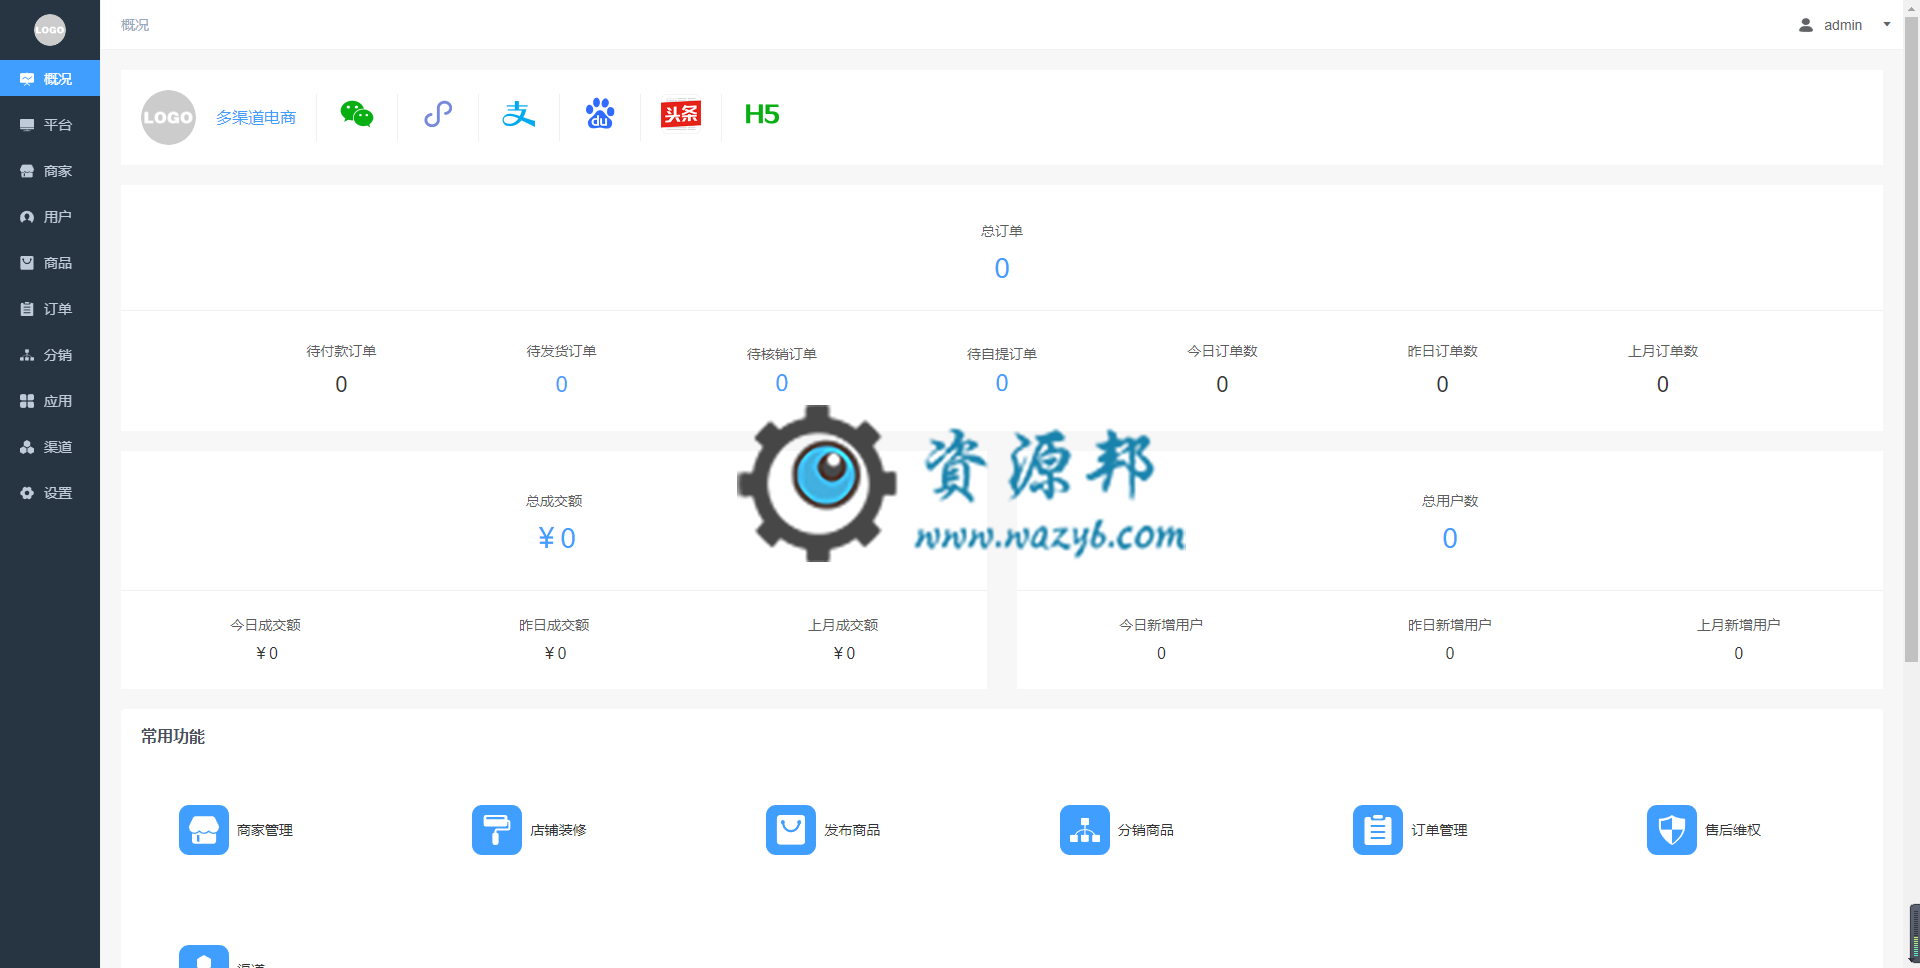Open the 订单管理 clipboard icon

tap(1378, 830)
